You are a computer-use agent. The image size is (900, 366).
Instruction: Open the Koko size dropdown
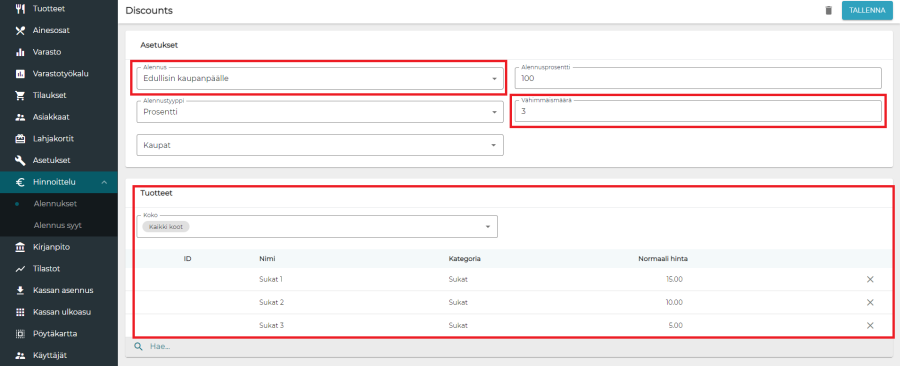pyautogui.click(x=317, y=227)
